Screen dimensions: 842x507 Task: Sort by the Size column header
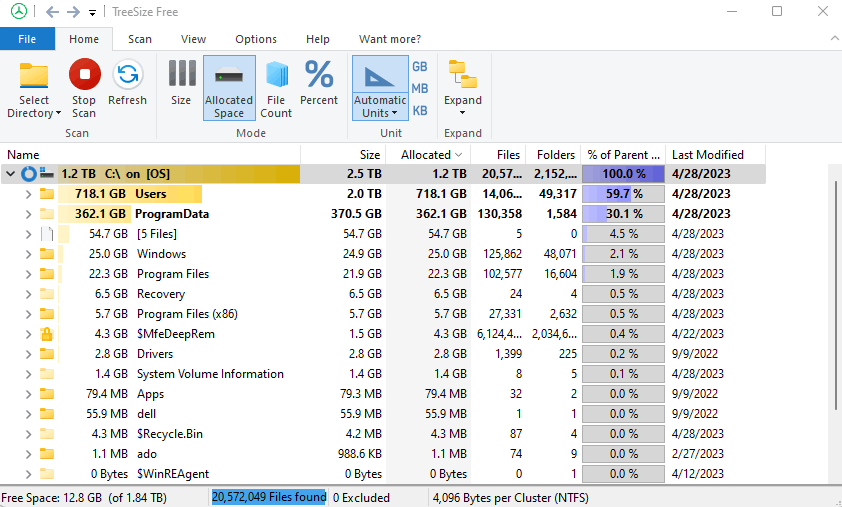(x=343, y=155)
